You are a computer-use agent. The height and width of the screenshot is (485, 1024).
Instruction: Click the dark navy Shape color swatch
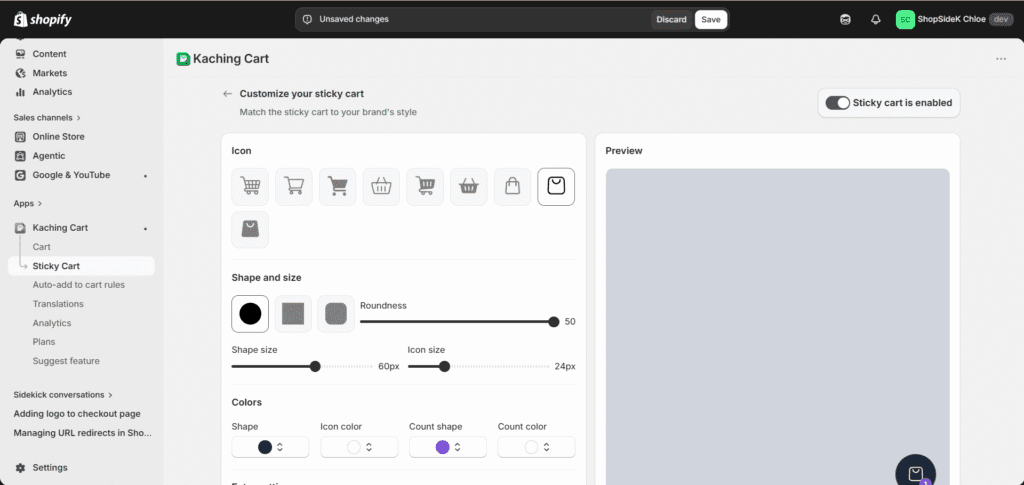coord(264,447)
